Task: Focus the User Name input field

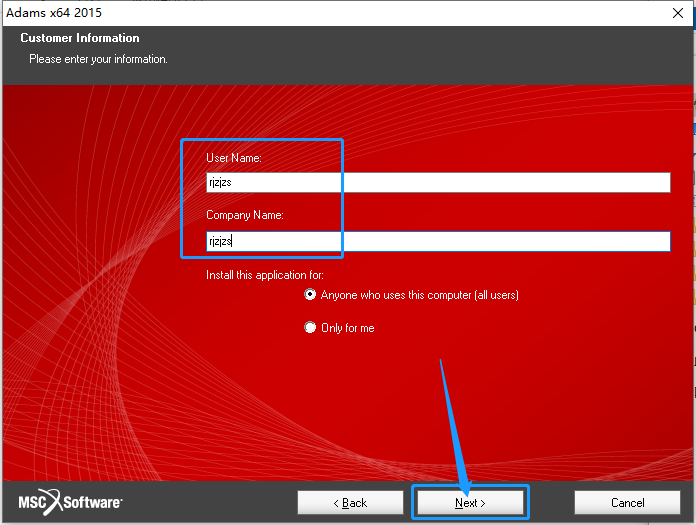Action: coord(438,182)
